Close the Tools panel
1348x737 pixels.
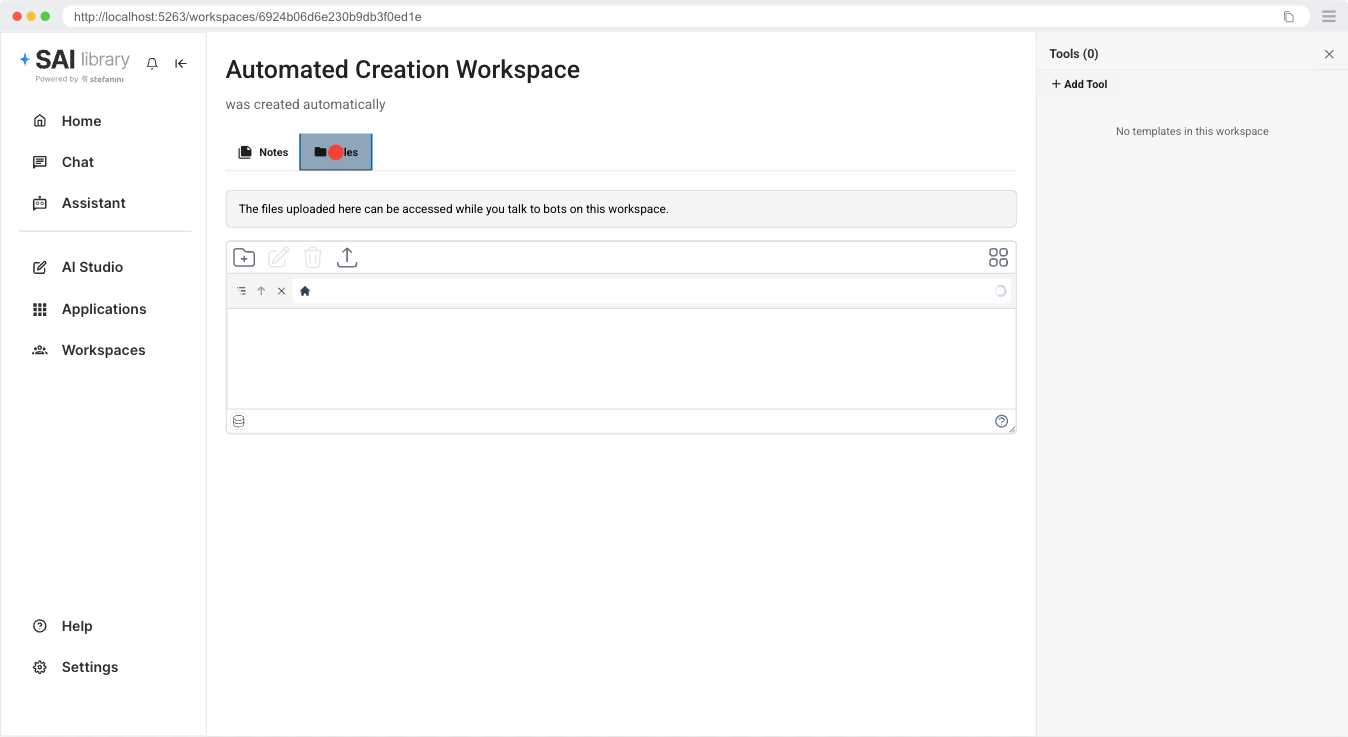(1329, 54)
